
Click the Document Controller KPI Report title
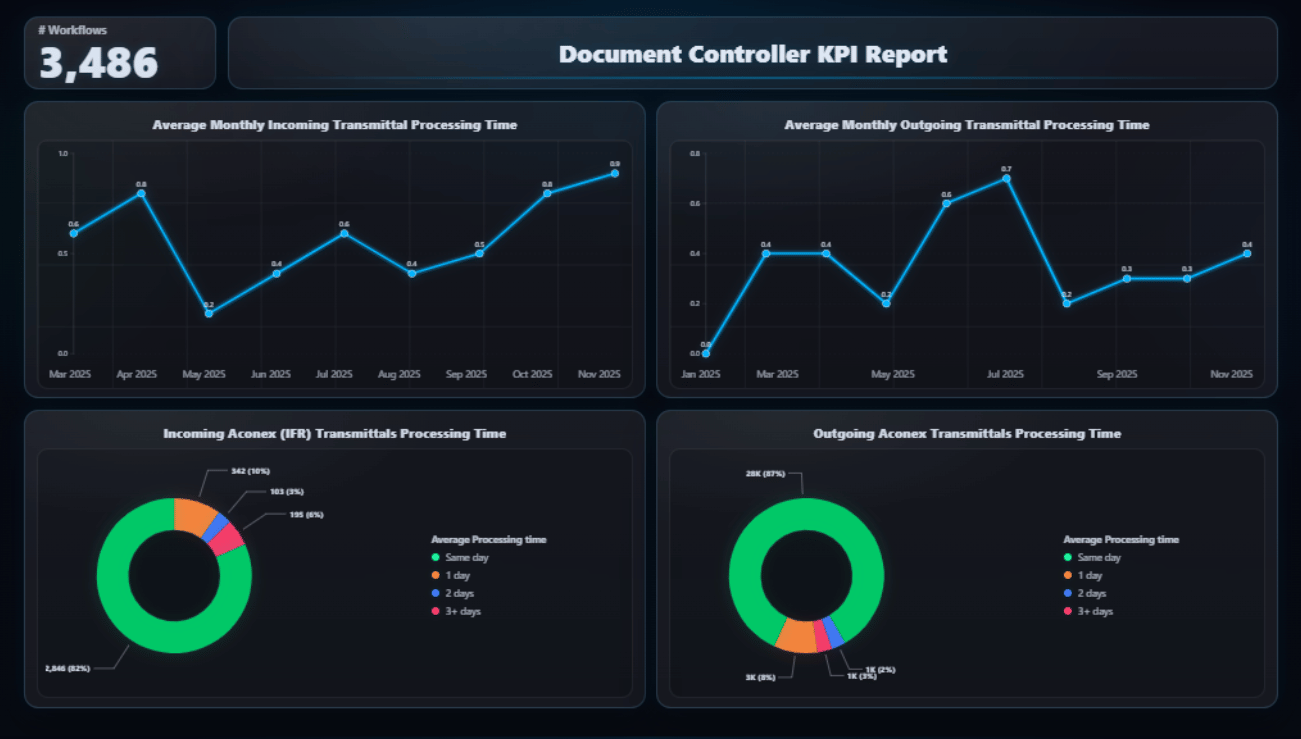coord(752,54)
